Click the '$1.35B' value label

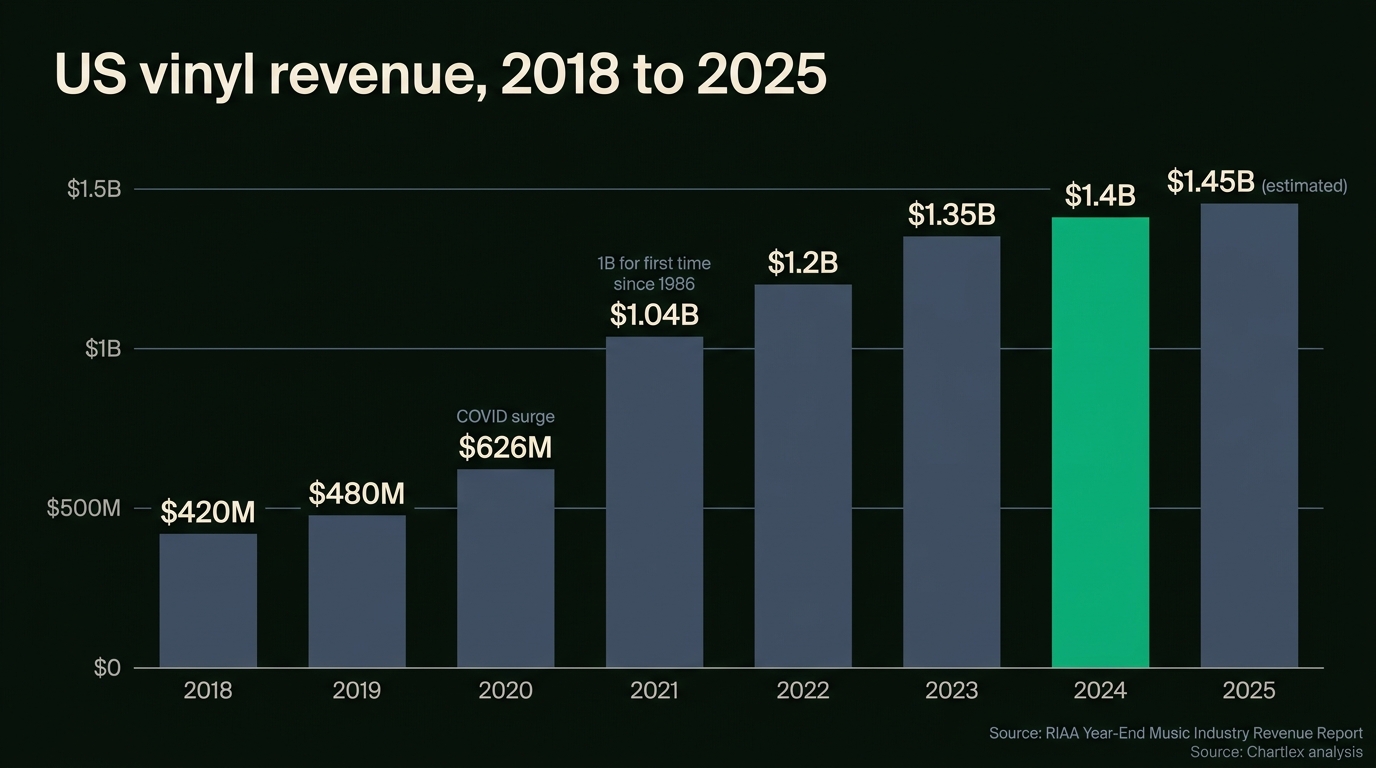tap(952, 214)
